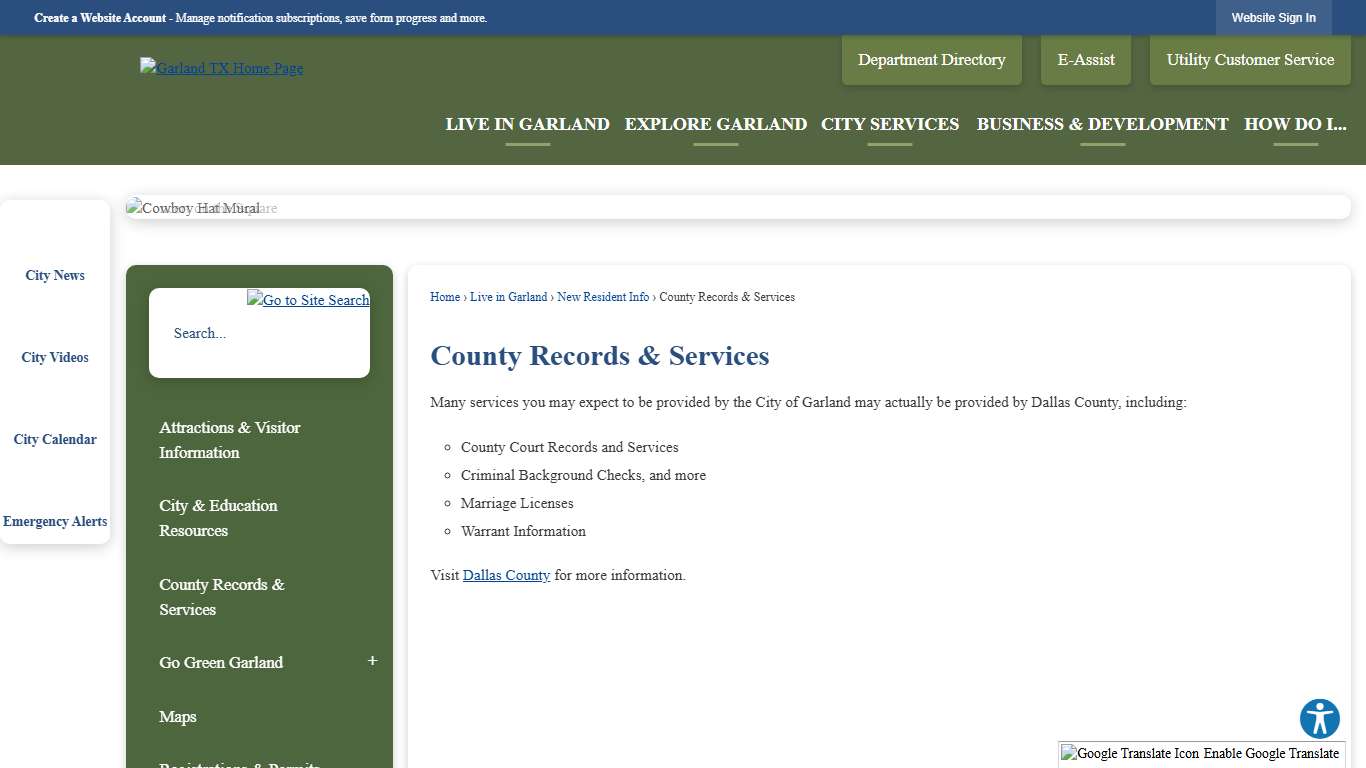This screenshot has height=768, width=1366.
Task: Select the Explore Garland navigation item
Action: (x=715, y=124)
